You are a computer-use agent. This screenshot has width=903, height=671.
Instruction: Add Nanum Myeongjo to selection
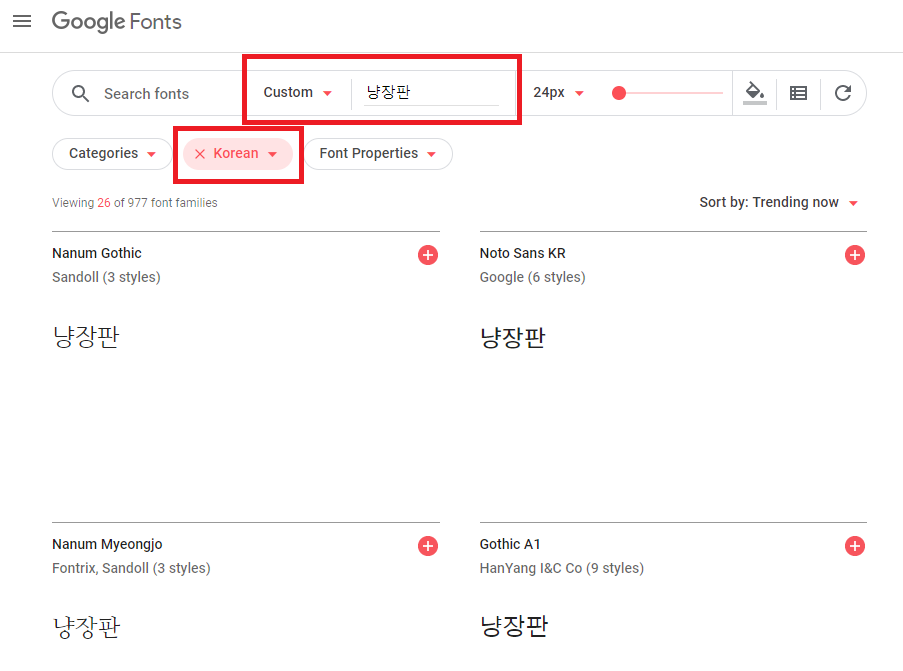click(428, 546)
